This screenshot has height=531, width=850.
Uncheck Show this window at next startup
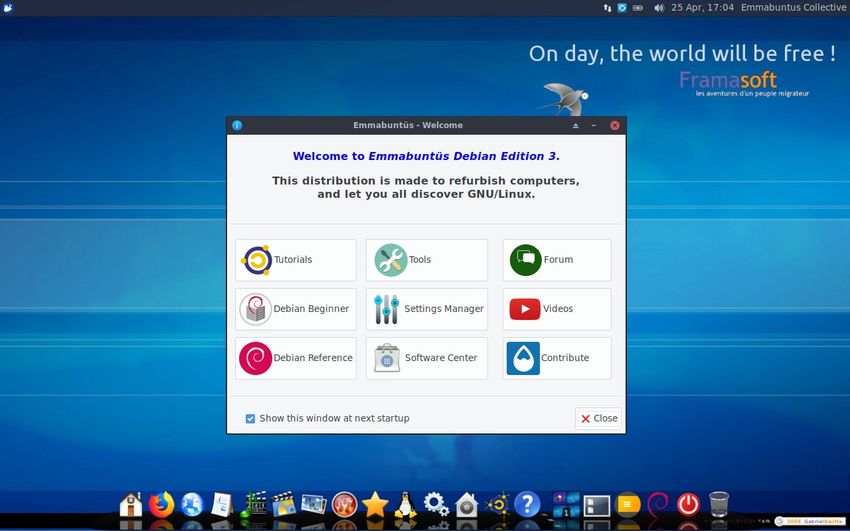[x=250, y=418]
